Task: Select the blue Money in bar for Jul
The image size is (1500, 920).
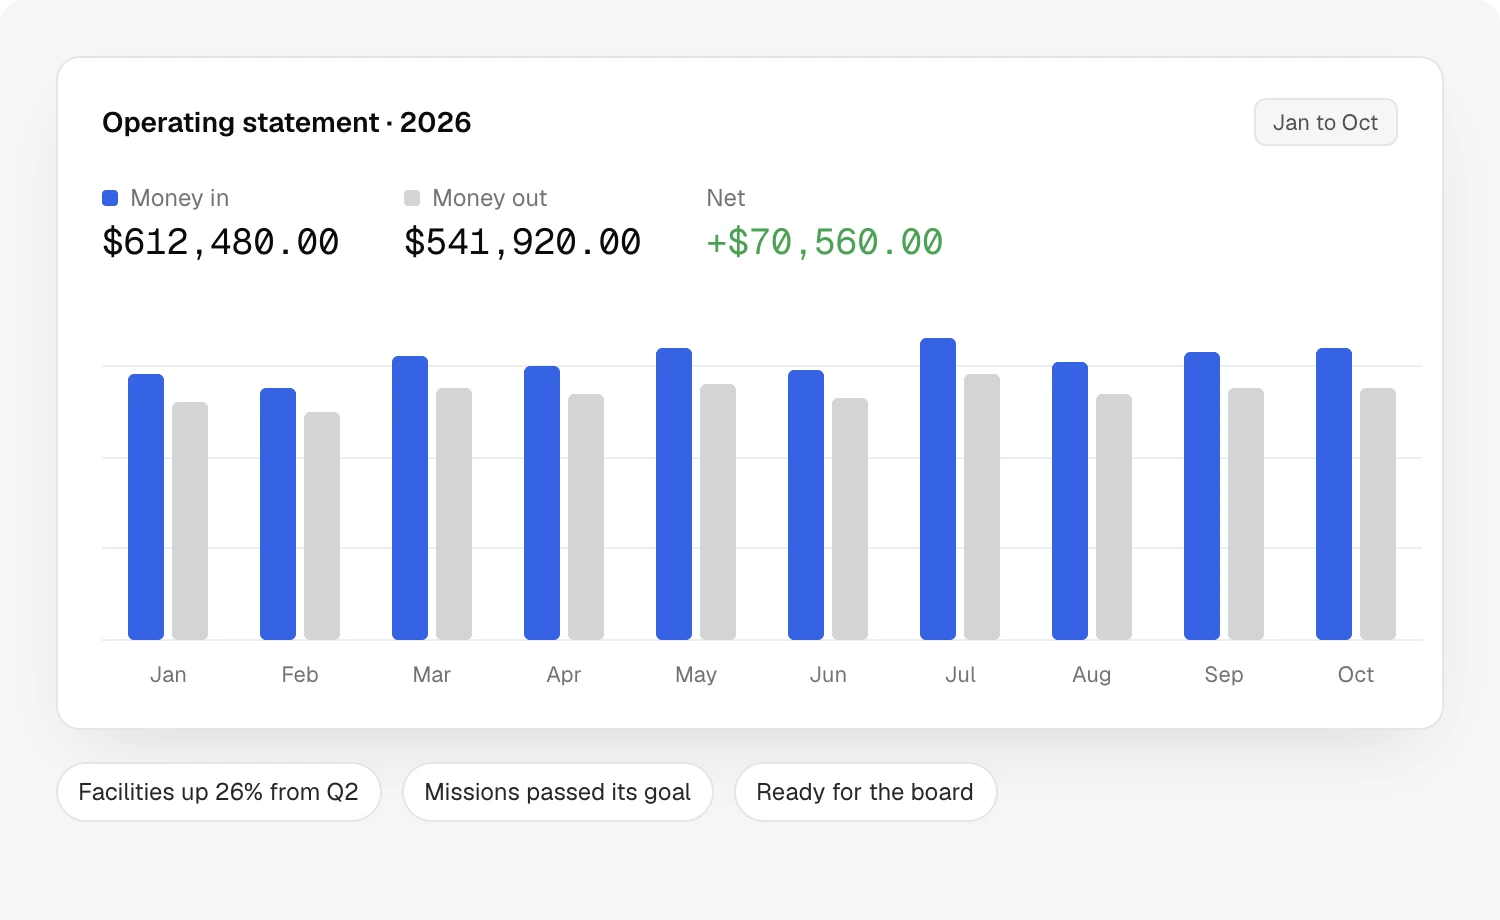Action: [938, 489]
